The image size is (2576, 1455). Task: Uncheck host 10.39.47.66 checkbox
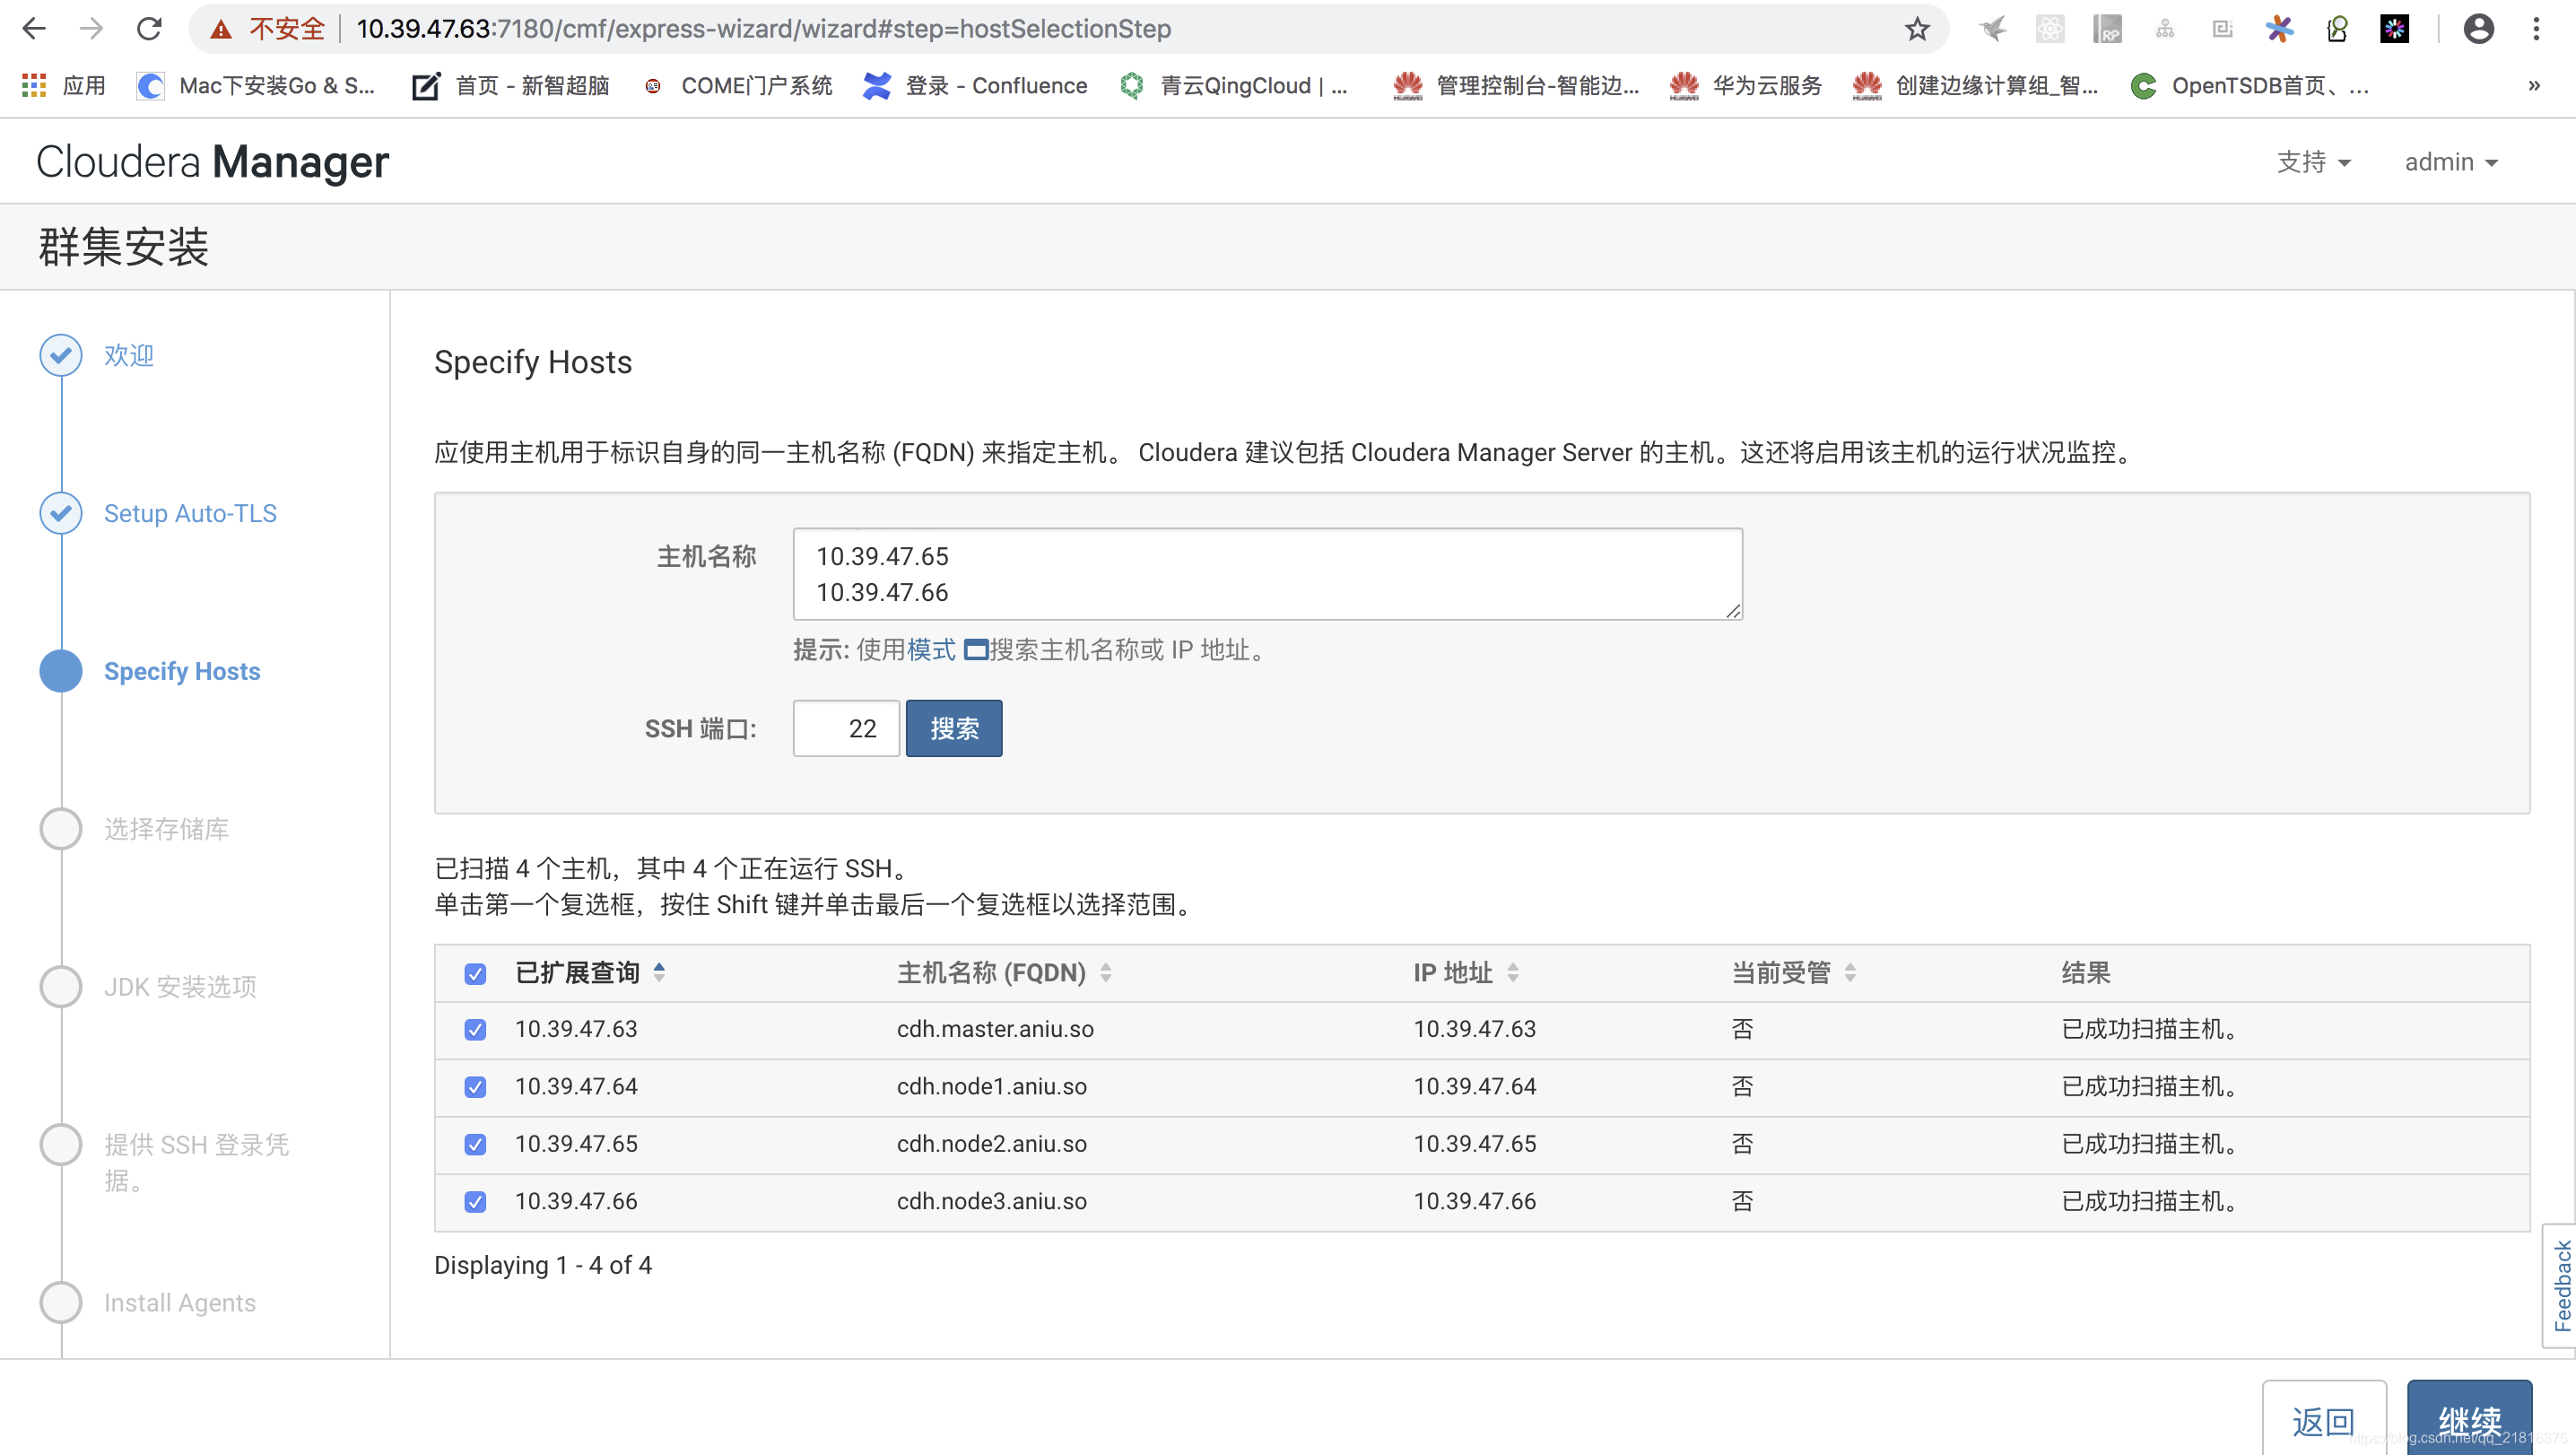tap(475, 1202)
